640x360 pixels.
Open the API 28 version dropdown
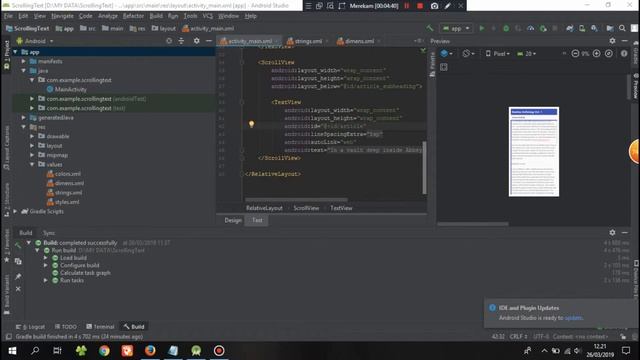pyautogui.click(x=527, y=53)
